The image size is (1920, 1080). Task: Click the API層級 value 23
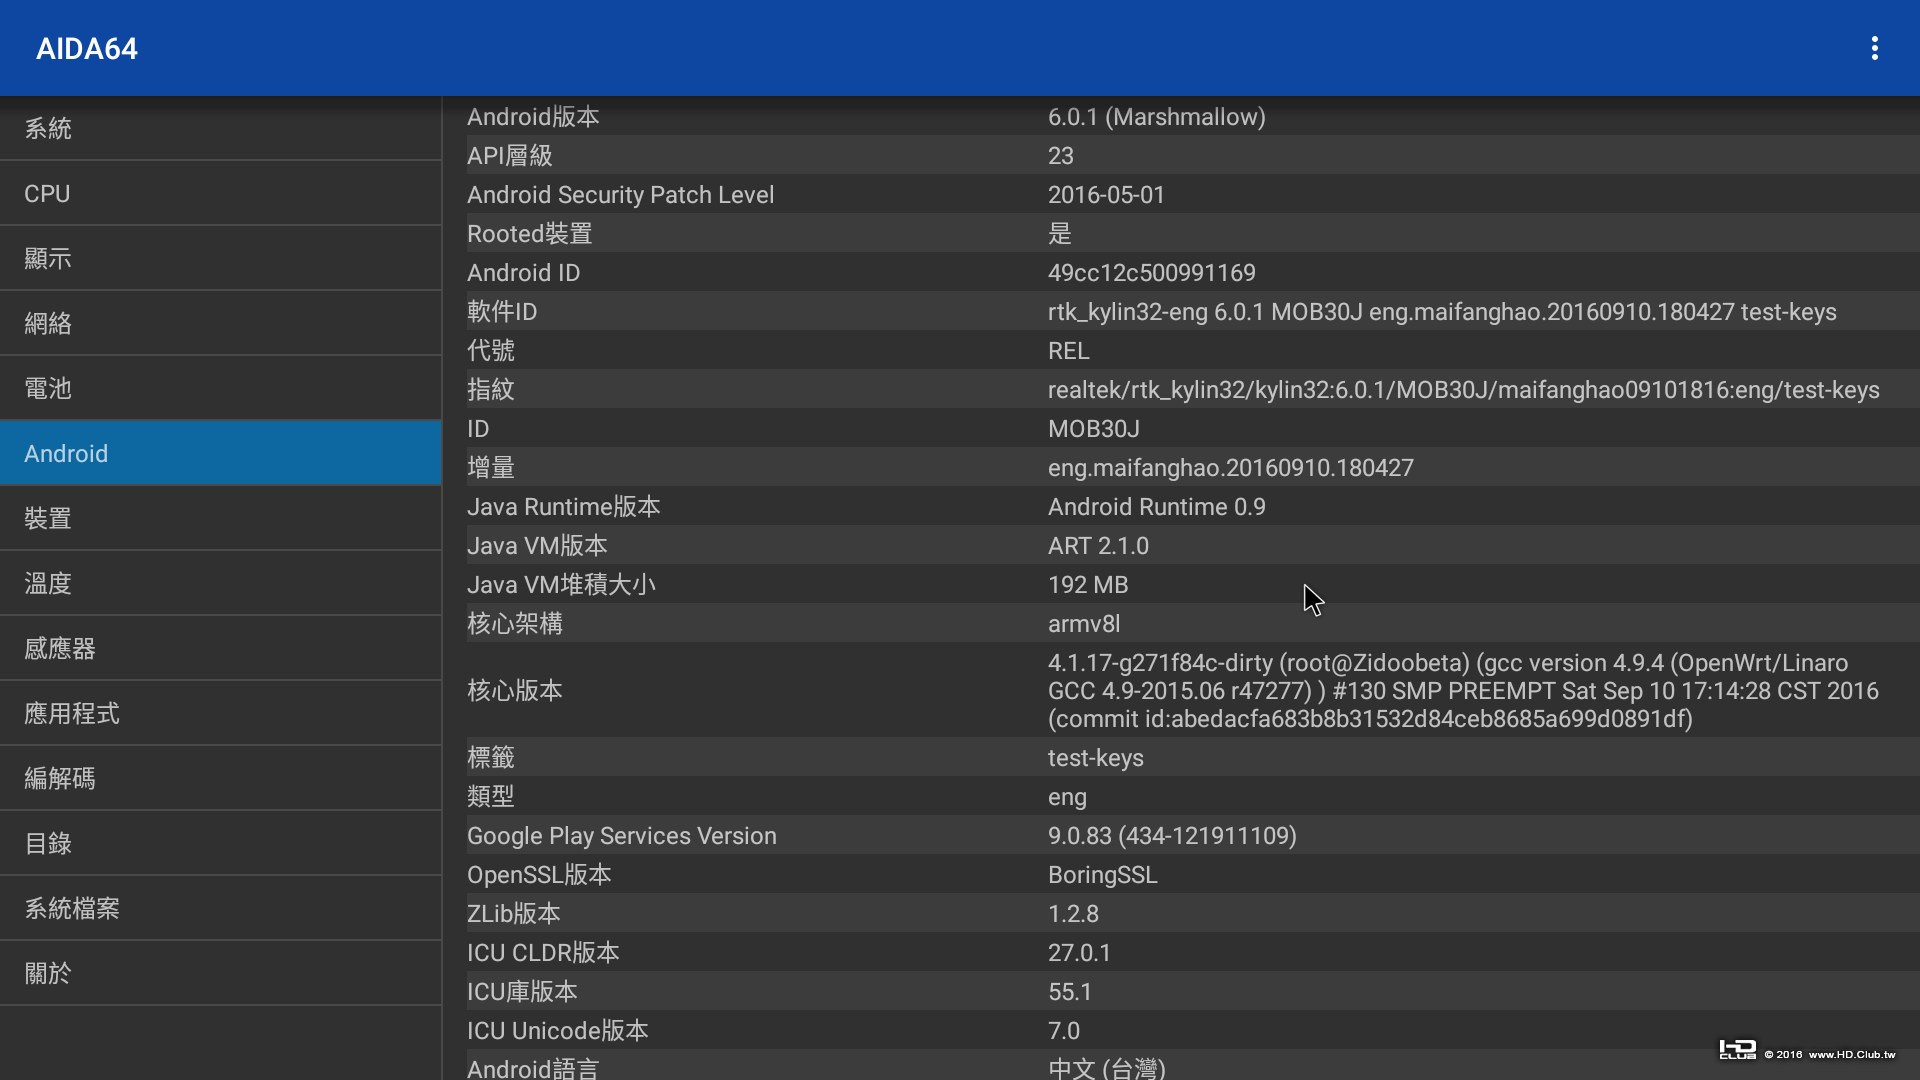[1061, 156]
